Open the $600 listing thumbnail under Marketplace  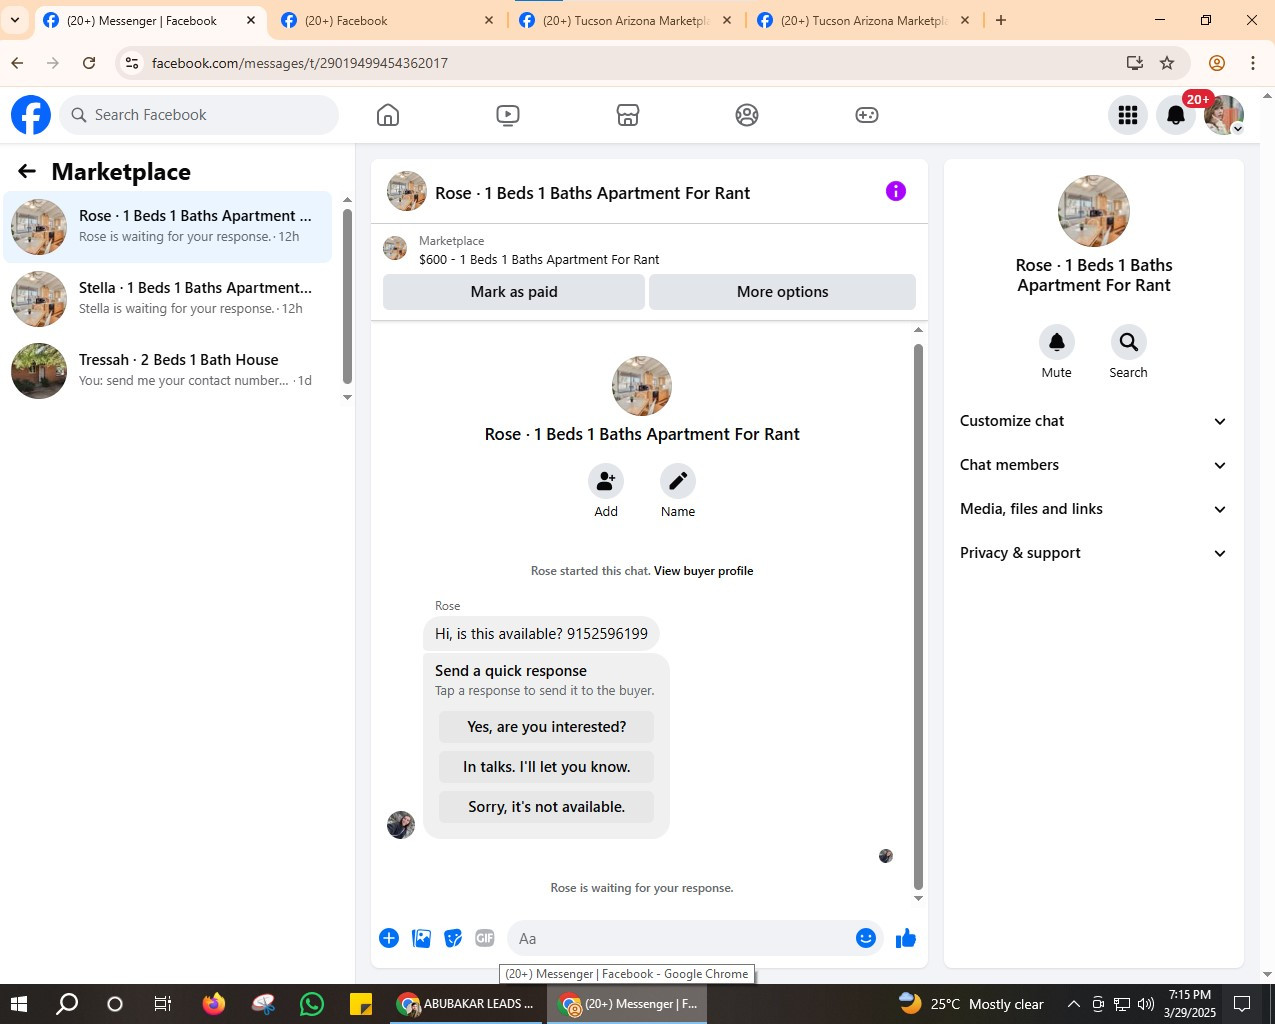[395, 248]
